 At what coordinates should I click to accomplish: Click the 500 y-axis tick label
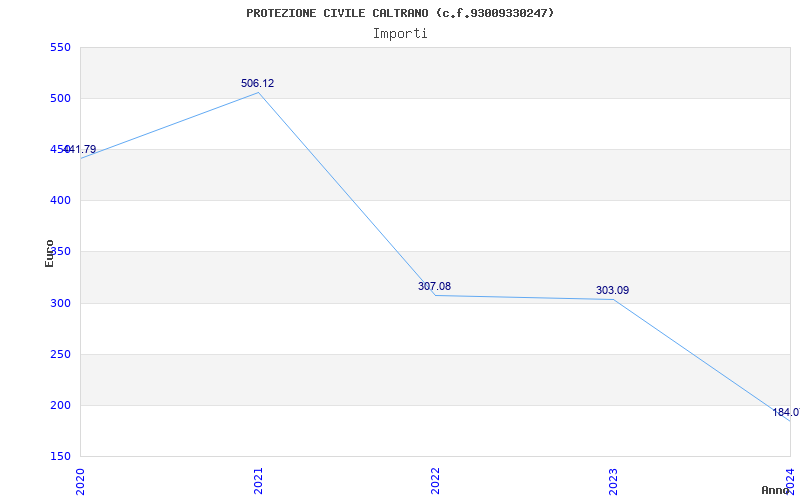59,99
